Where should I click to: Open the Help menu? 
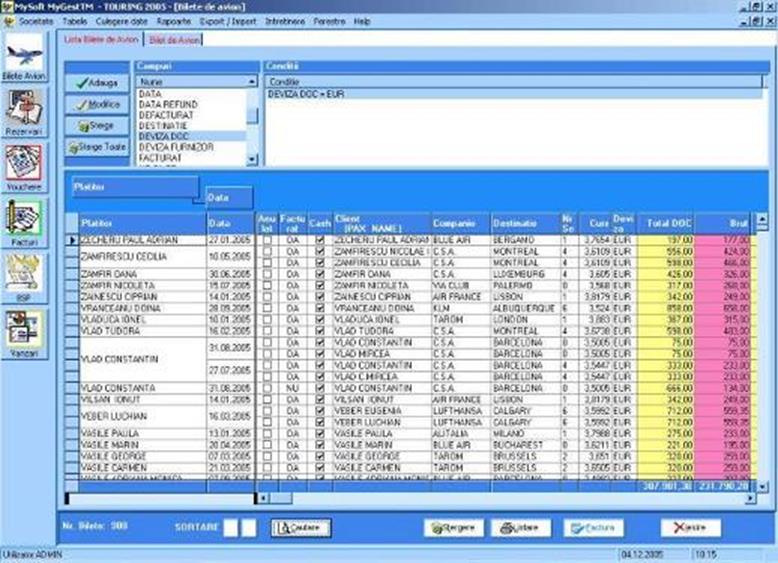362,21
